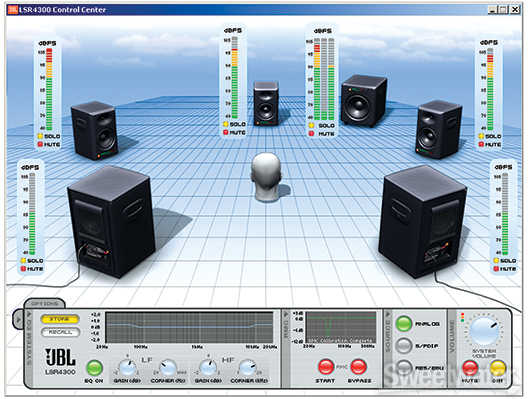Viewport: 528px width, 399px height.
Task: Collapse the SYSTEM EQ panel arrow
Action: (29, 314)
